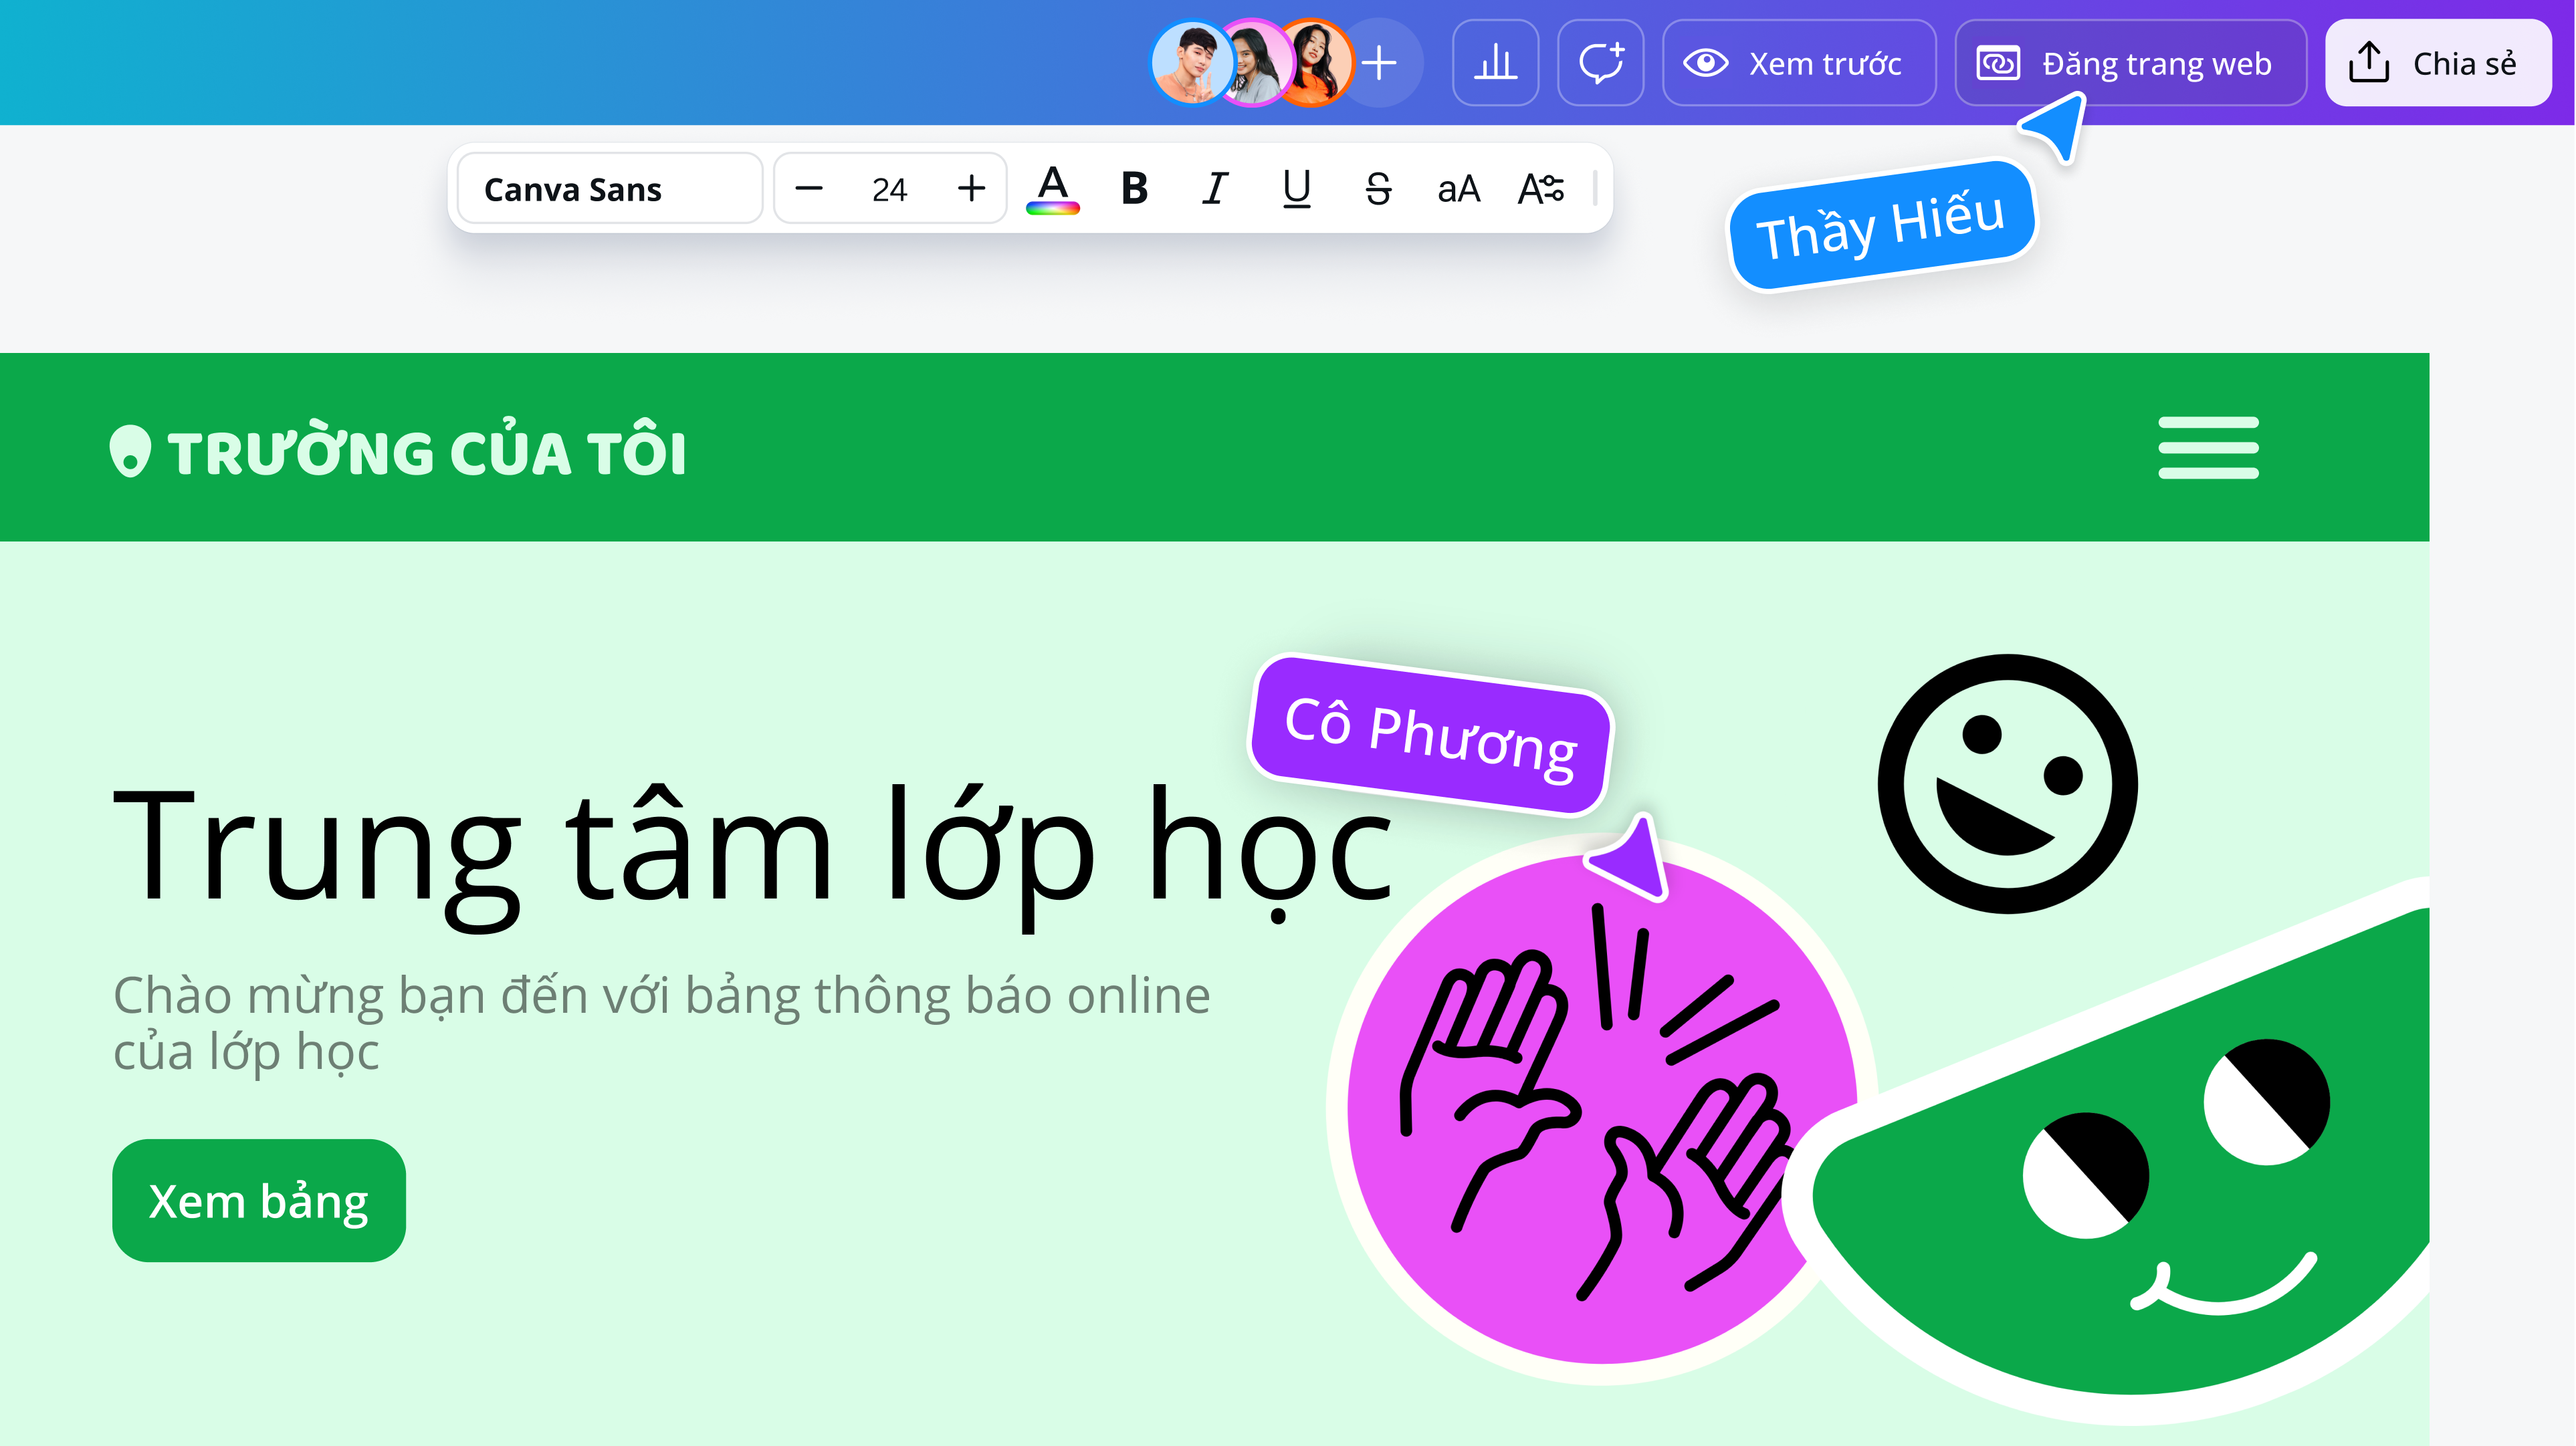Click the add comment bubble icon
The image size is (2576, 1446).
(x=1600, y=63)
